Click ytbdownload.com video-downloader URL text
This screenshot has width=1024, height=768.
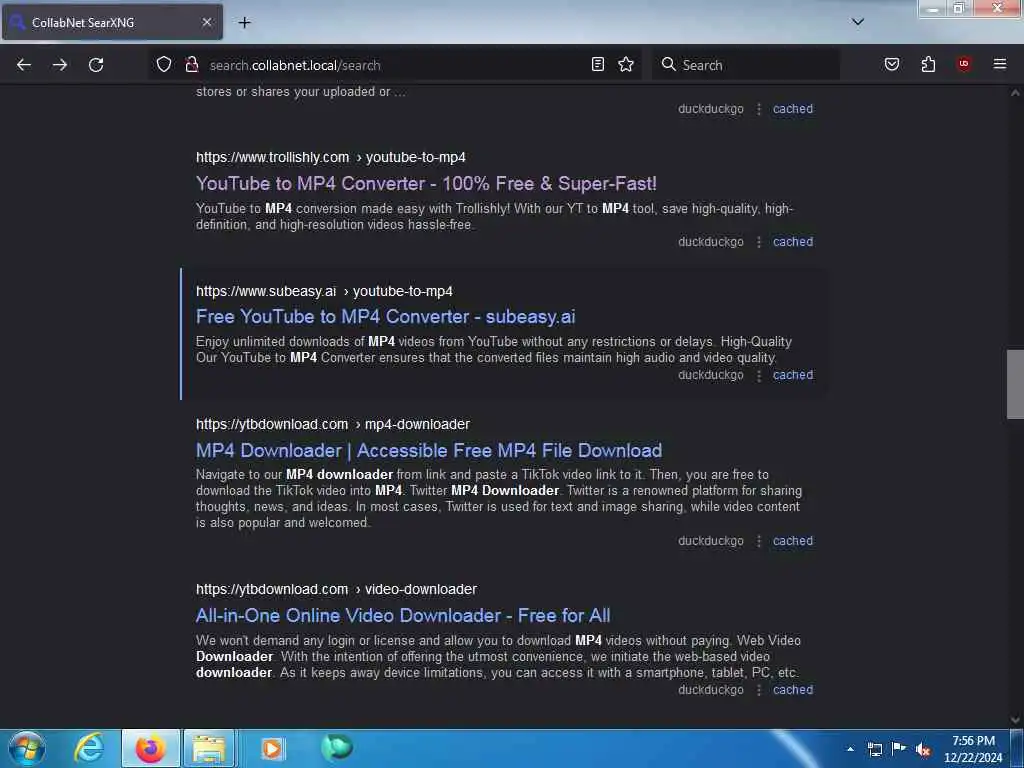(336, 589)
